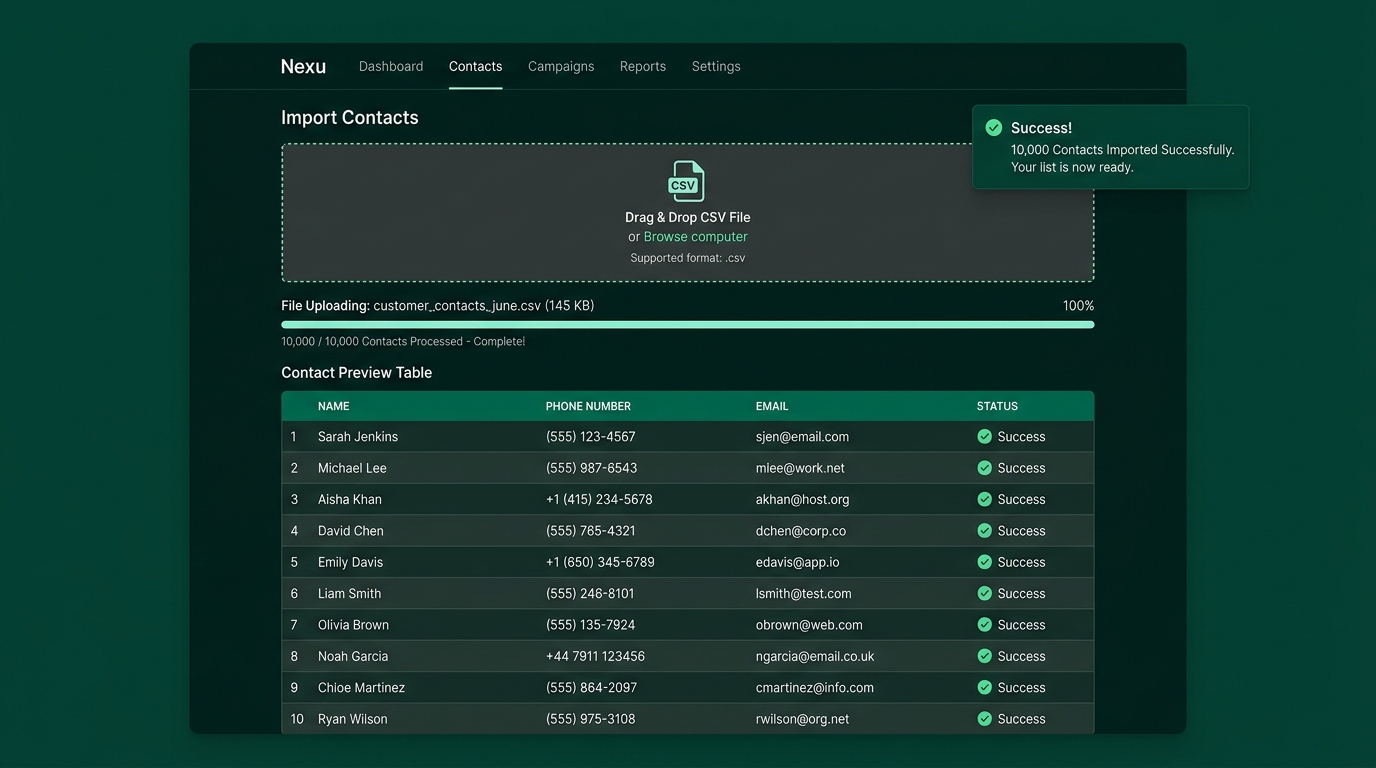Click the Nexu logo

pyautogui.click(x=303, y=67)
